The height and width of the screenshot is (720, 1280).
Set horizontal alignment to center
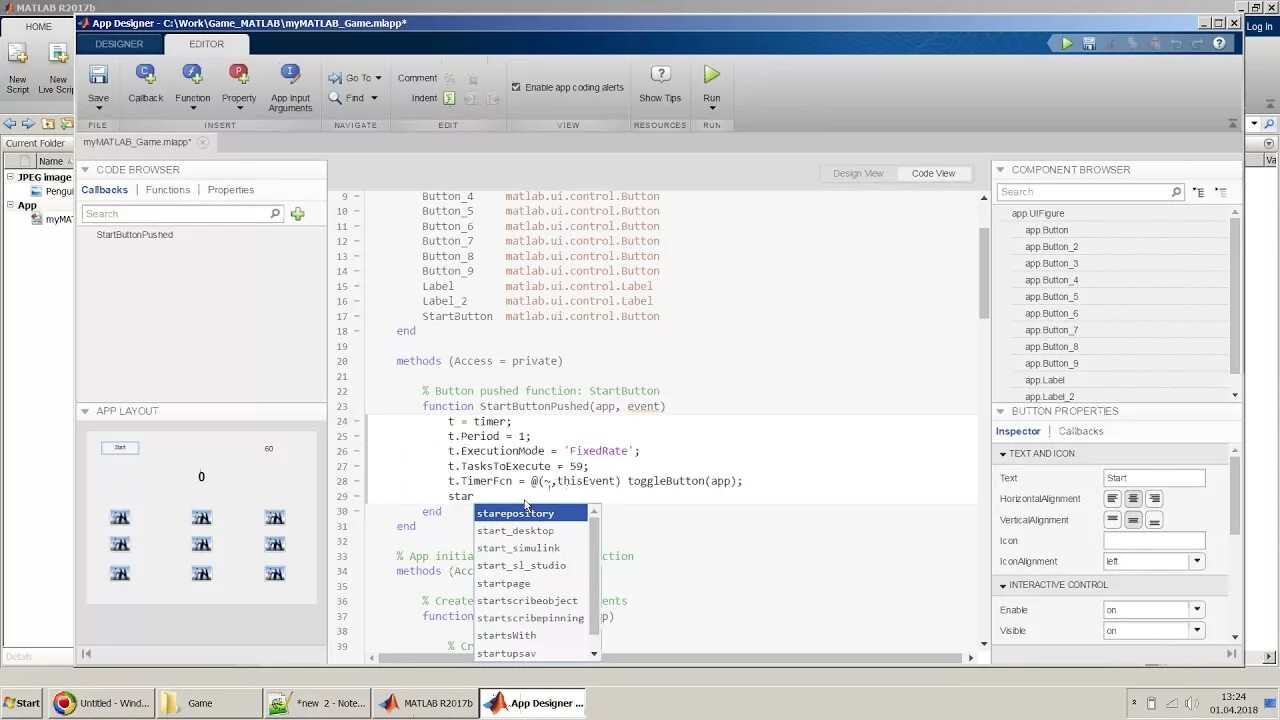pyautogui.click(x=1133, y=498)
